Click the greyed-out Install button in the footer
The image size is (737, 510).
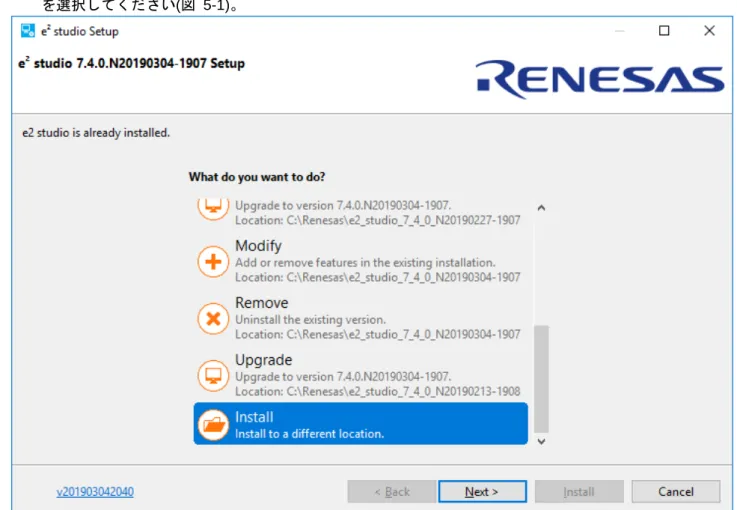click(579, 492)
